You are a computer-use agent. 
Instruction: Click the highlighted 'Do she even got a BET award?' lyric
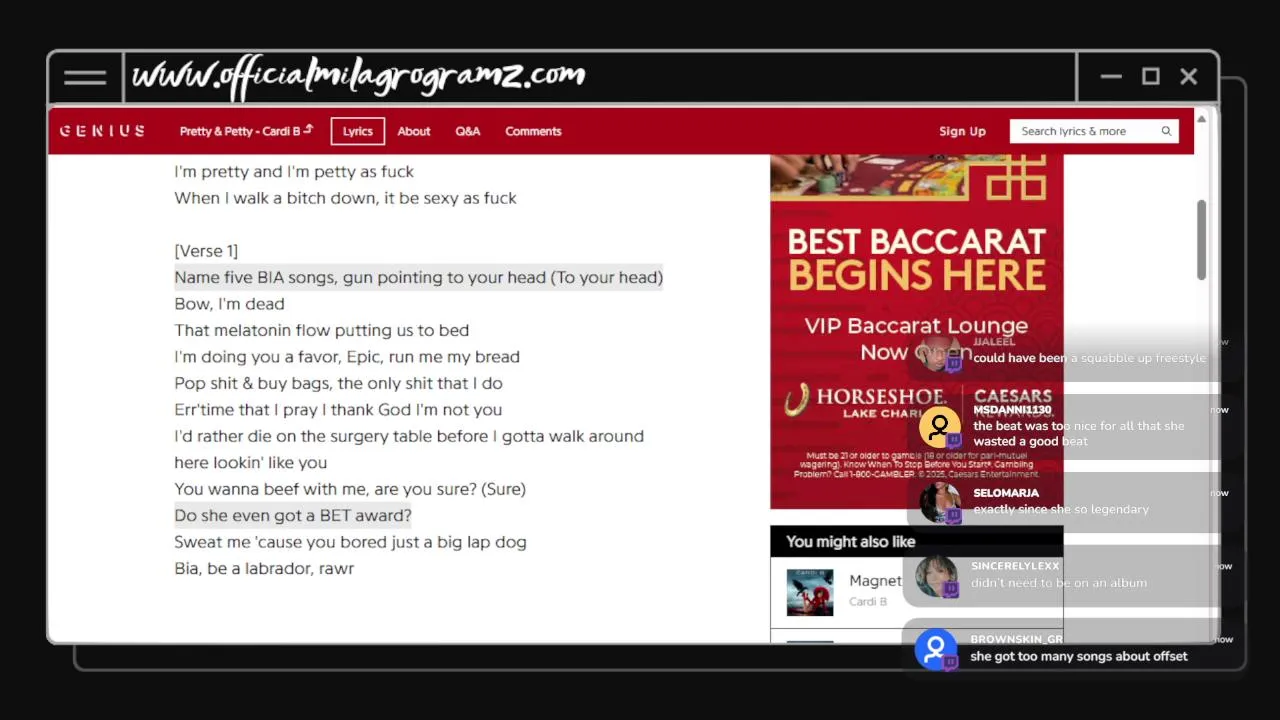[293, 515]
